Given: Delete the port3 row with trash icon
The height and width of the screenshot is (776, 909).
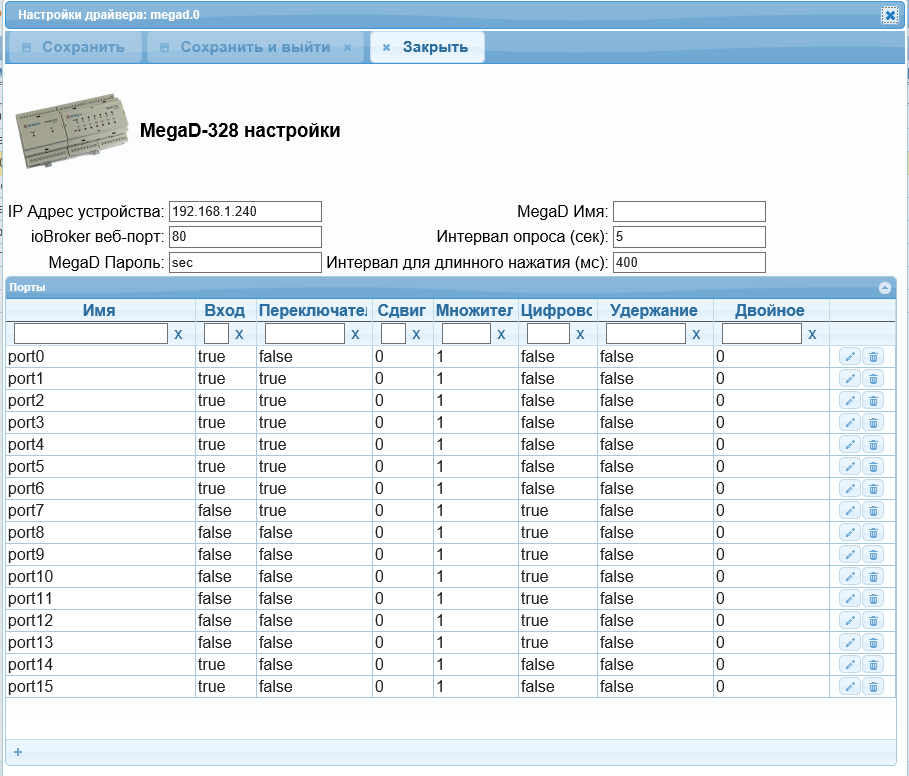Looking at the screenshot, I should click(x=873, y=422).
